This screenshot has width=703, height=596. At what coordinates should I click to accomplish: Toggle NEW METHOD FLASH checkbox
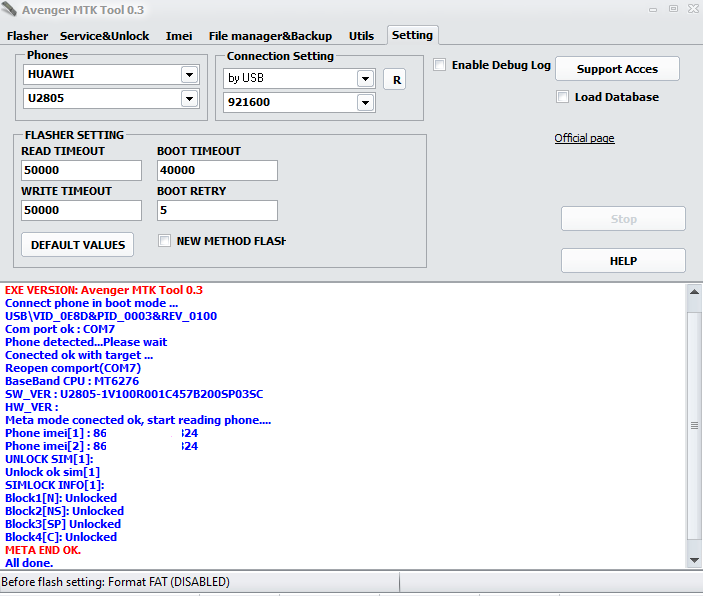click(164, 241)
